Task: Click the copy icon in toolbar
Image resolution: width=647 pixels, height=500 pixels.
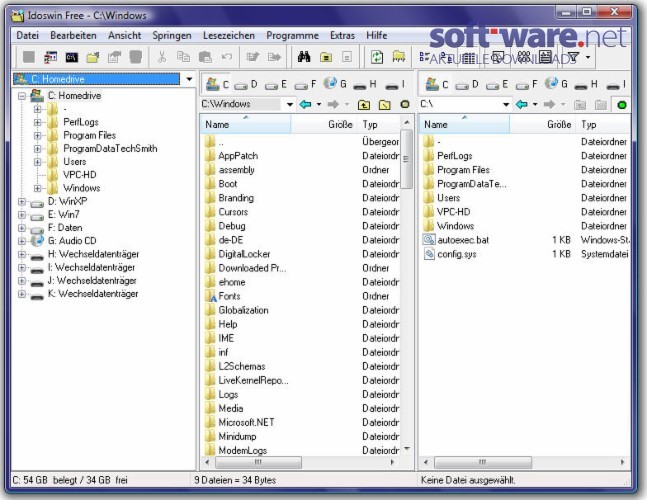Action: tap(183, 57)
